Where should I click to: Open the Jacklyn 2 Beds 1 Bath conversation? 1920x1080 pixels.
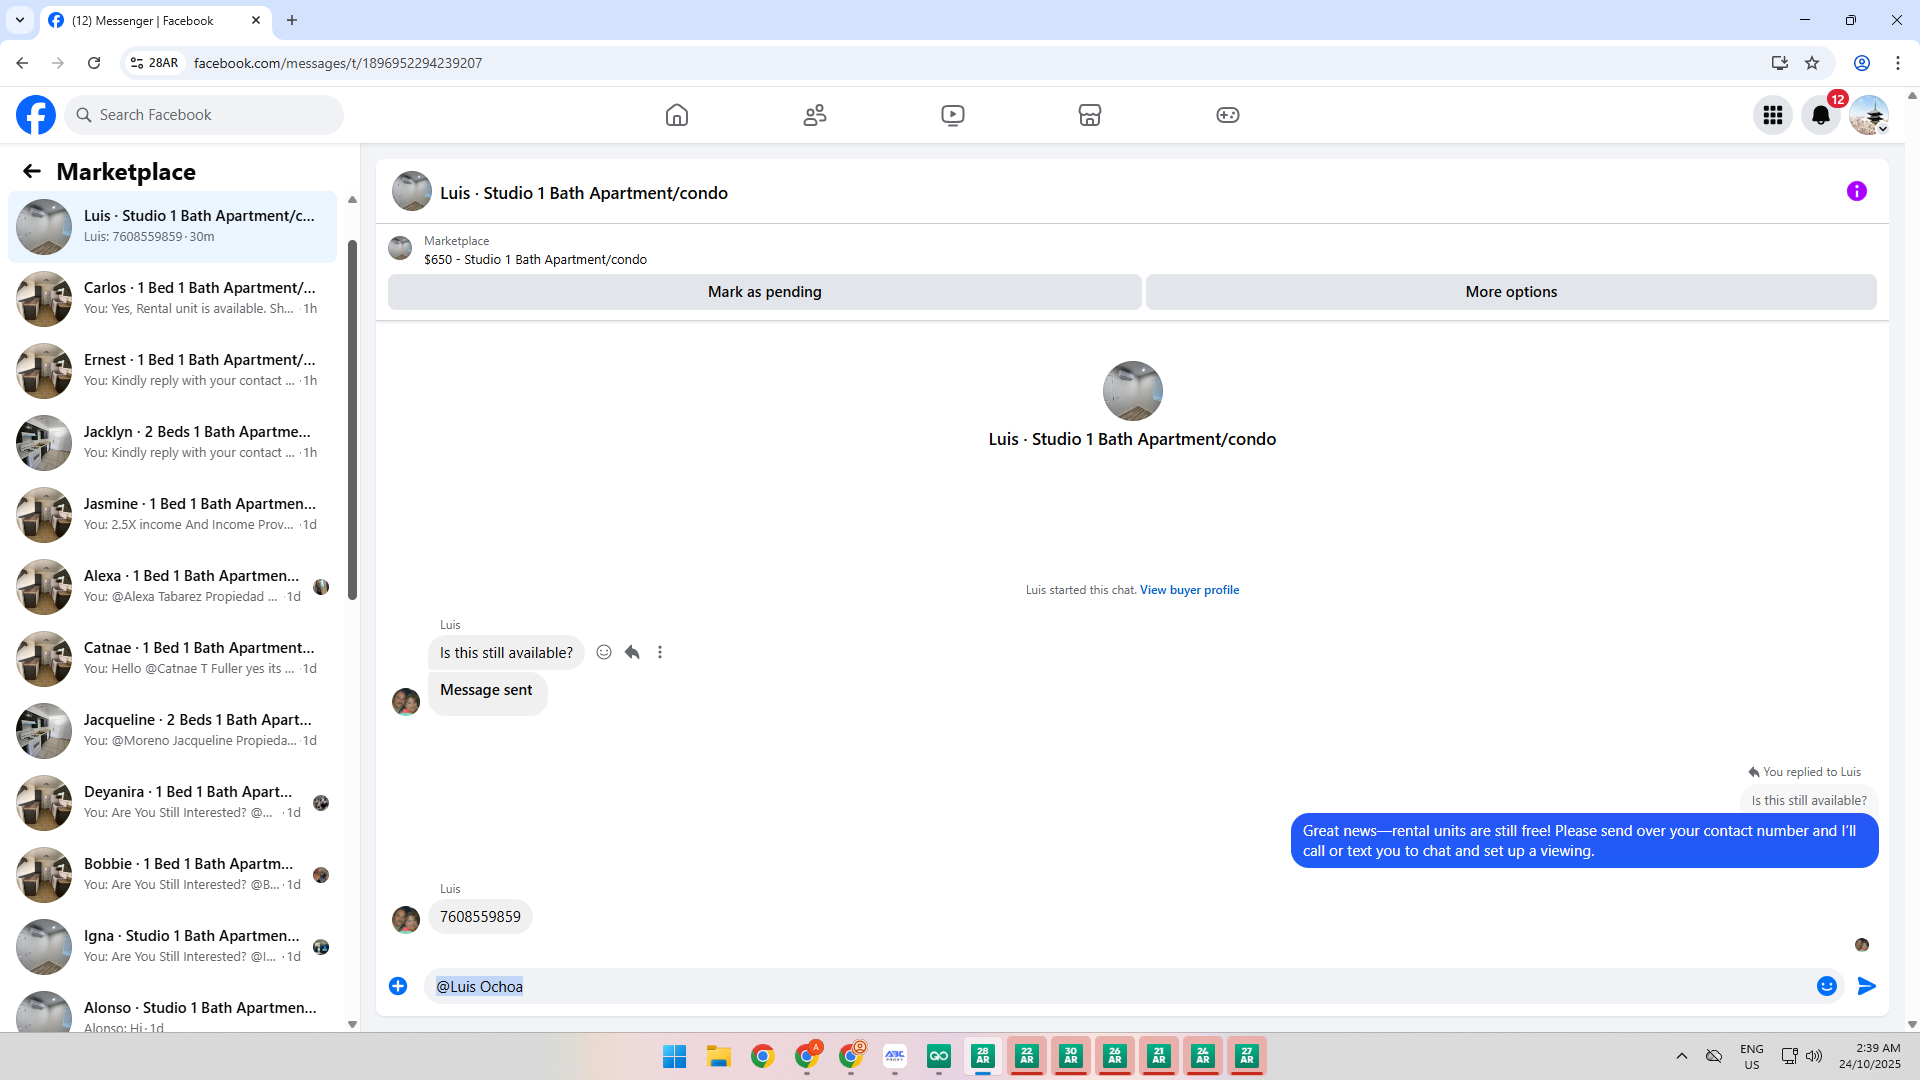(x=173, y=443)
